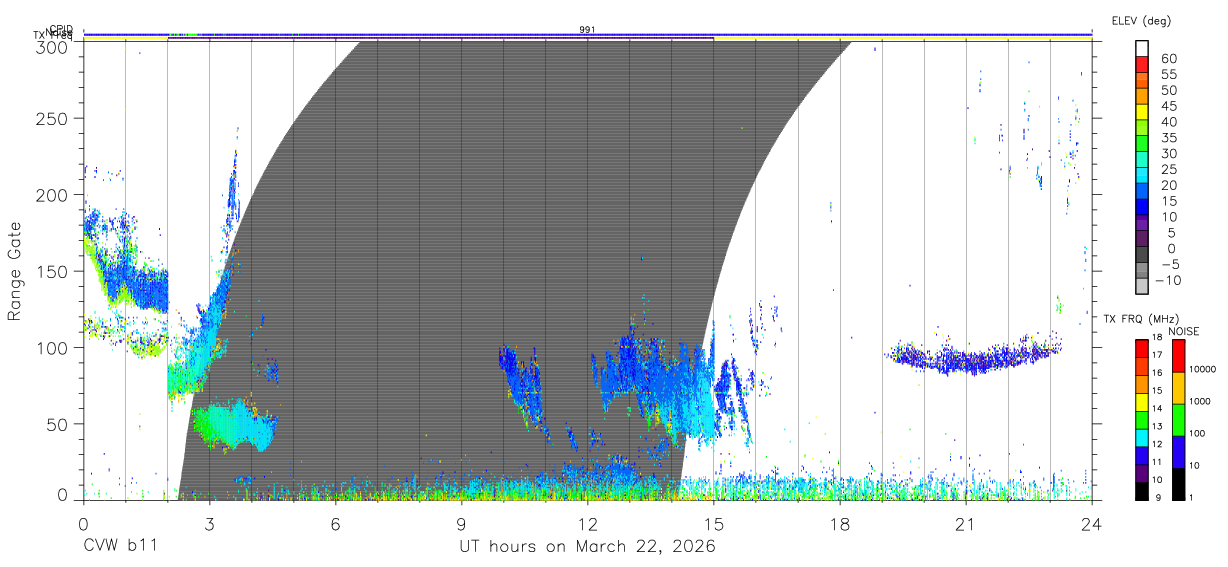Click the yellow 40–45 segment of the ELEV bar

click(x=1142, y=114)
